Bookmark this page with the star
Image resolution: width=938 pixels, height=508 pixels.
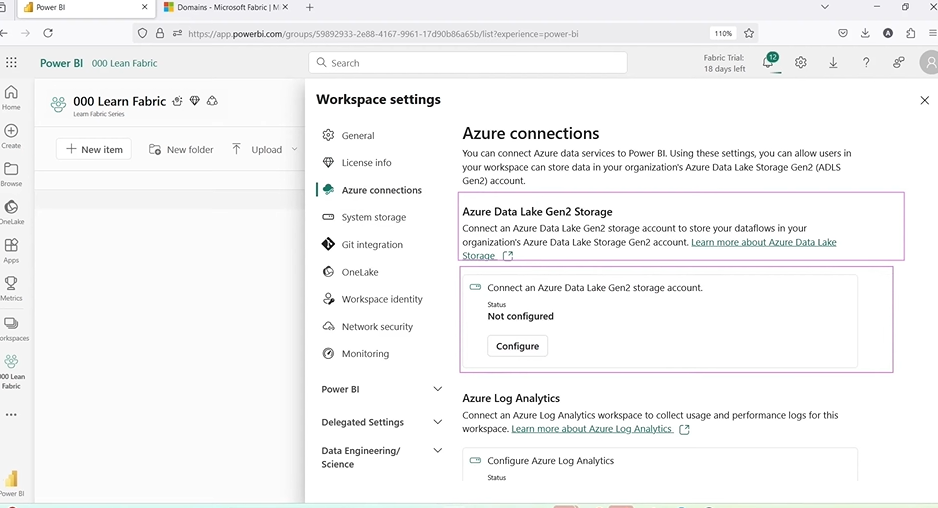(x=749, y=34)
